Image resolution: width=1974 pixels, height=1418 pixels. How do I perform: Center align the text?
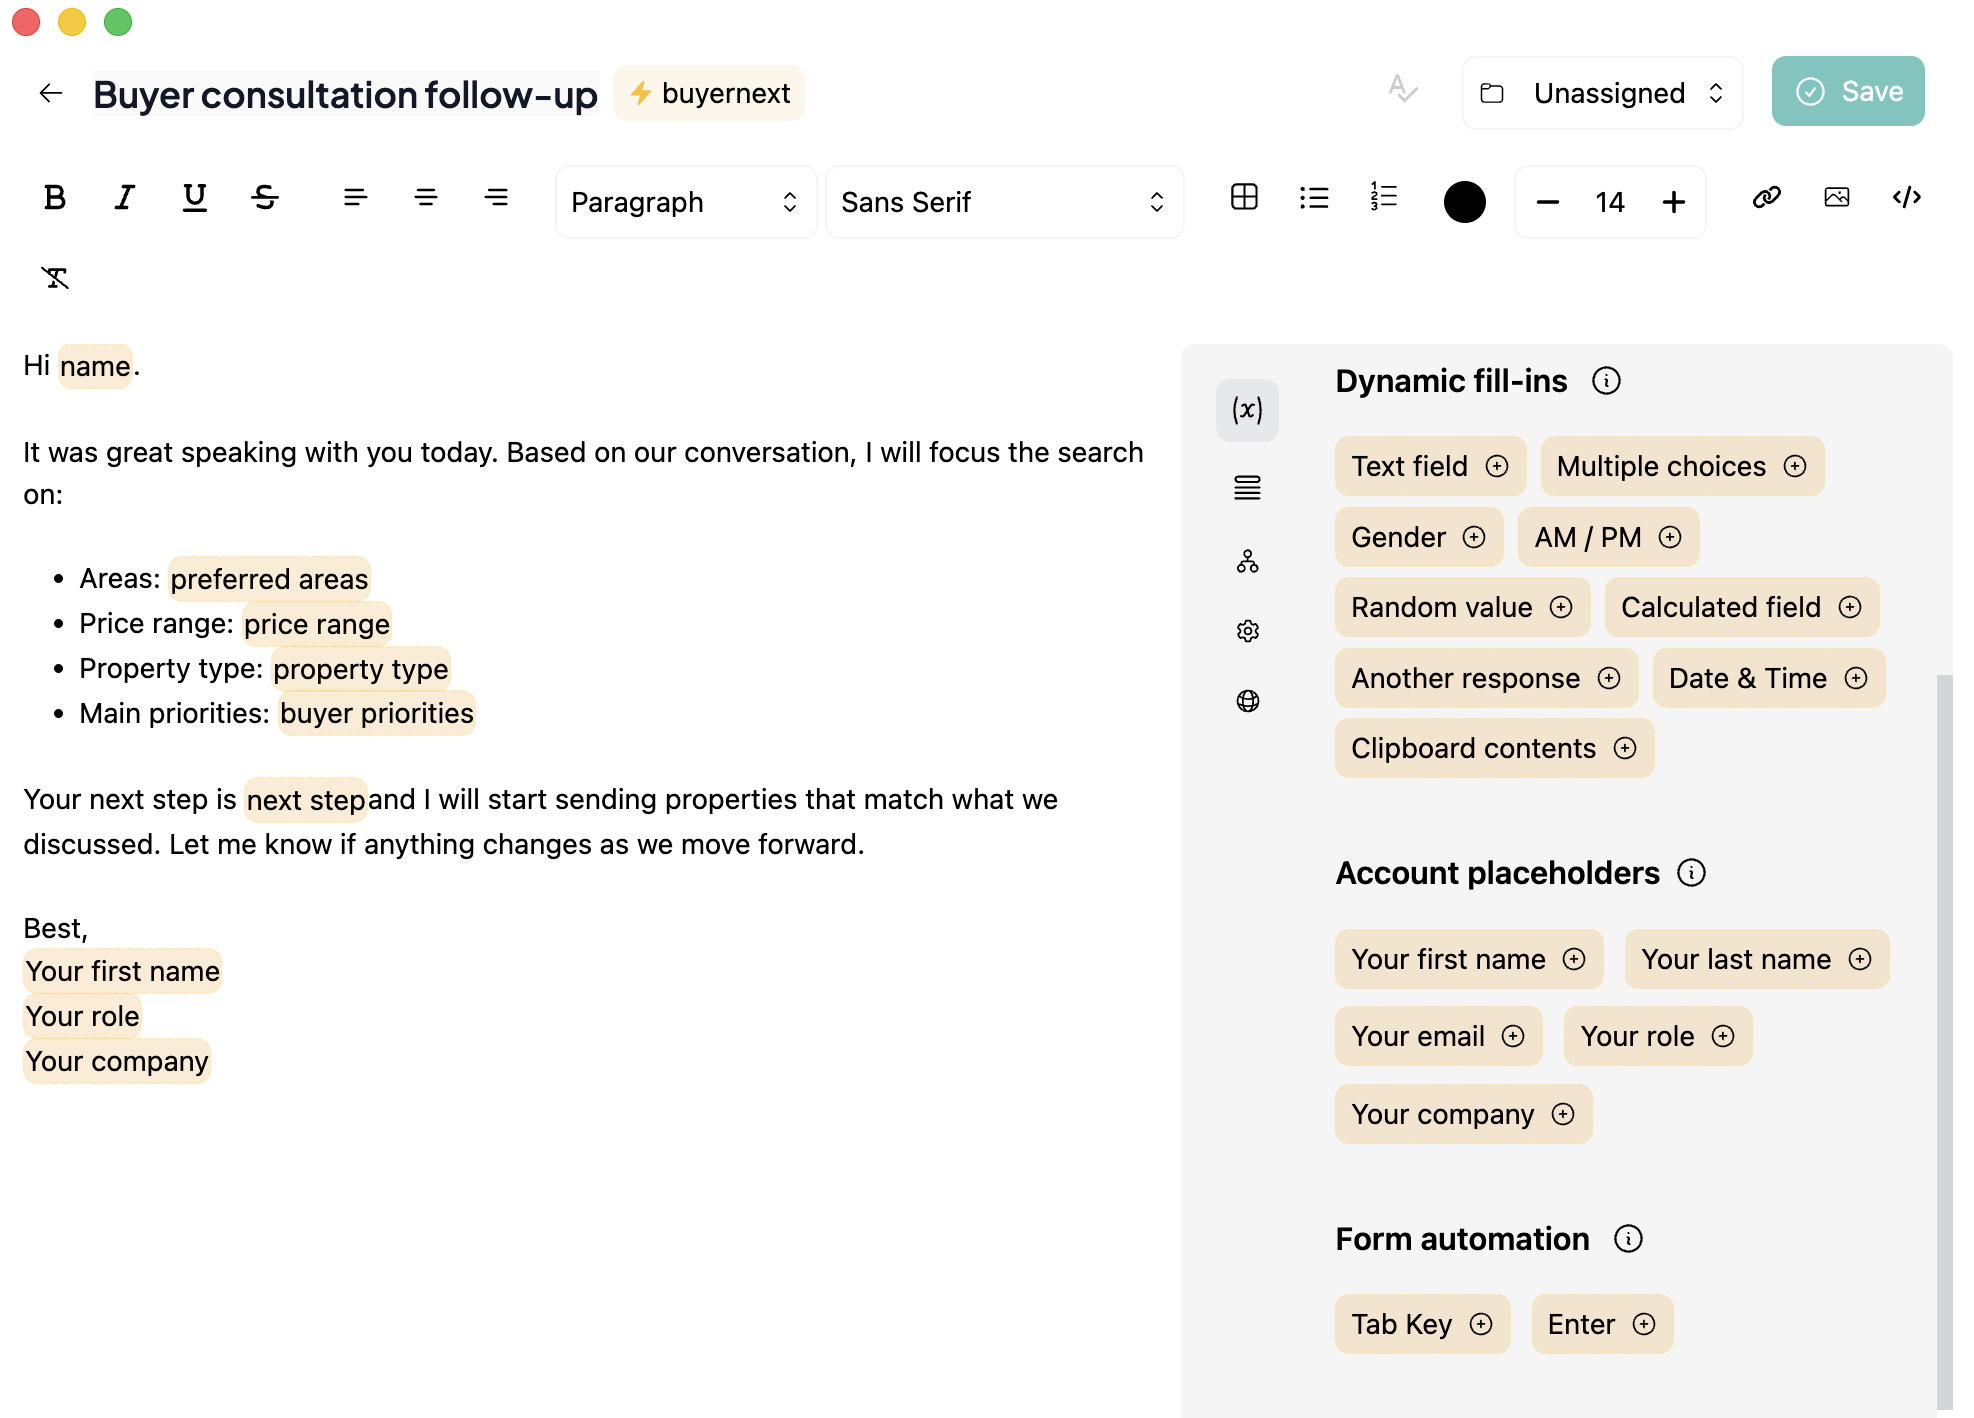[426, 198]
